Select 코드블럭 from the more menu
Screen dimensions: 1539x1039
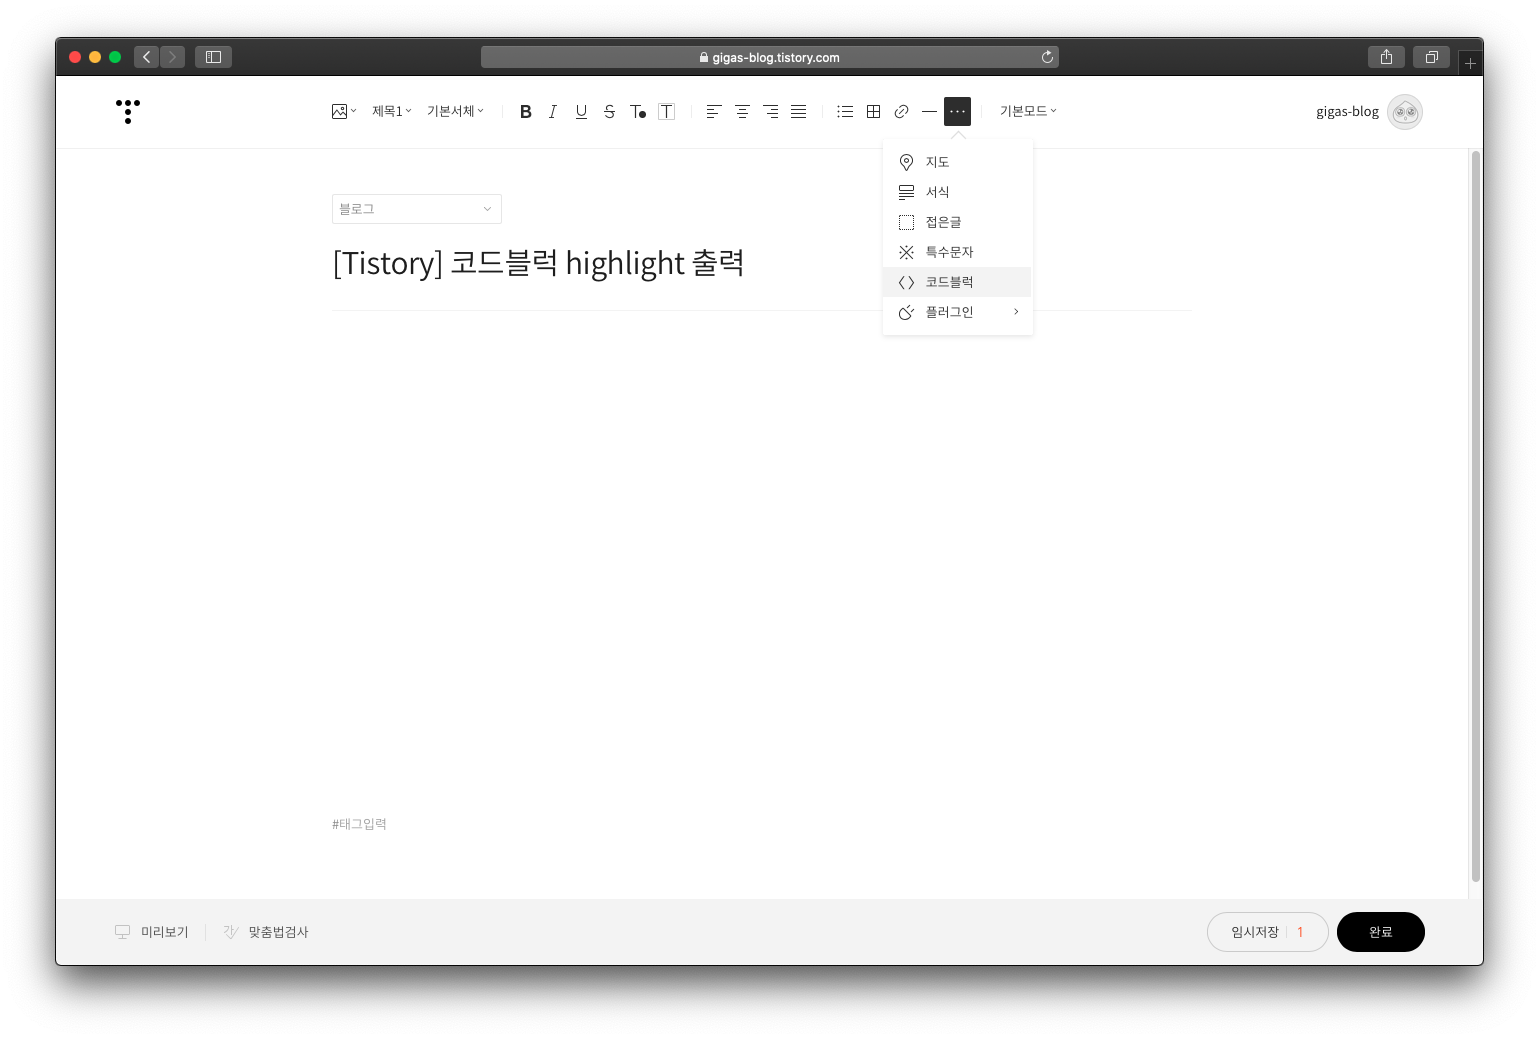pos(957,282)
